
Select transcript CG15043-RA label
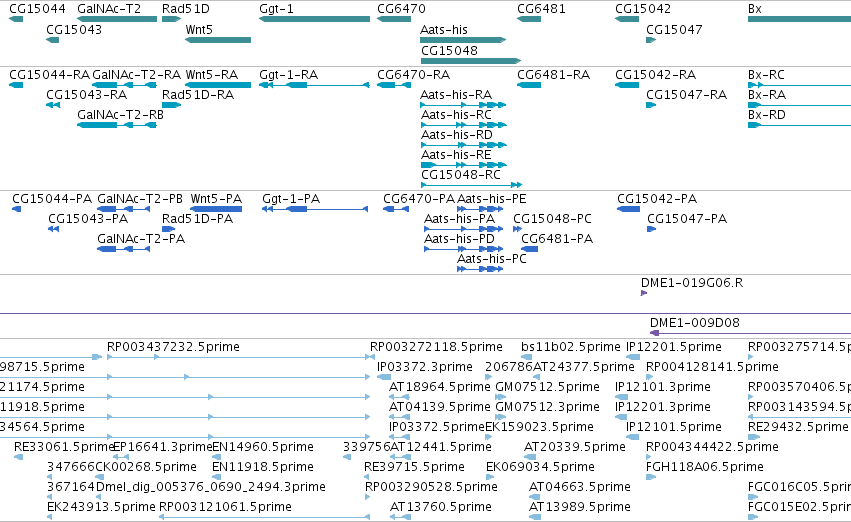(x=87, y=94)
